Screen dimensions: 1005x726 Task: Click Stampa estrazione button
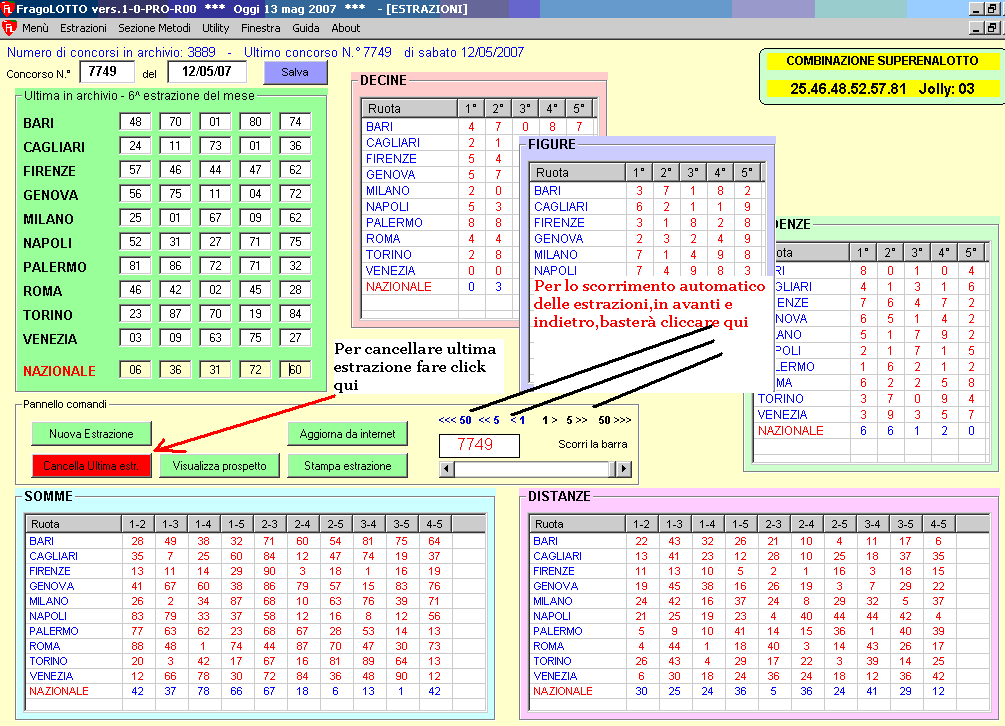348,466
